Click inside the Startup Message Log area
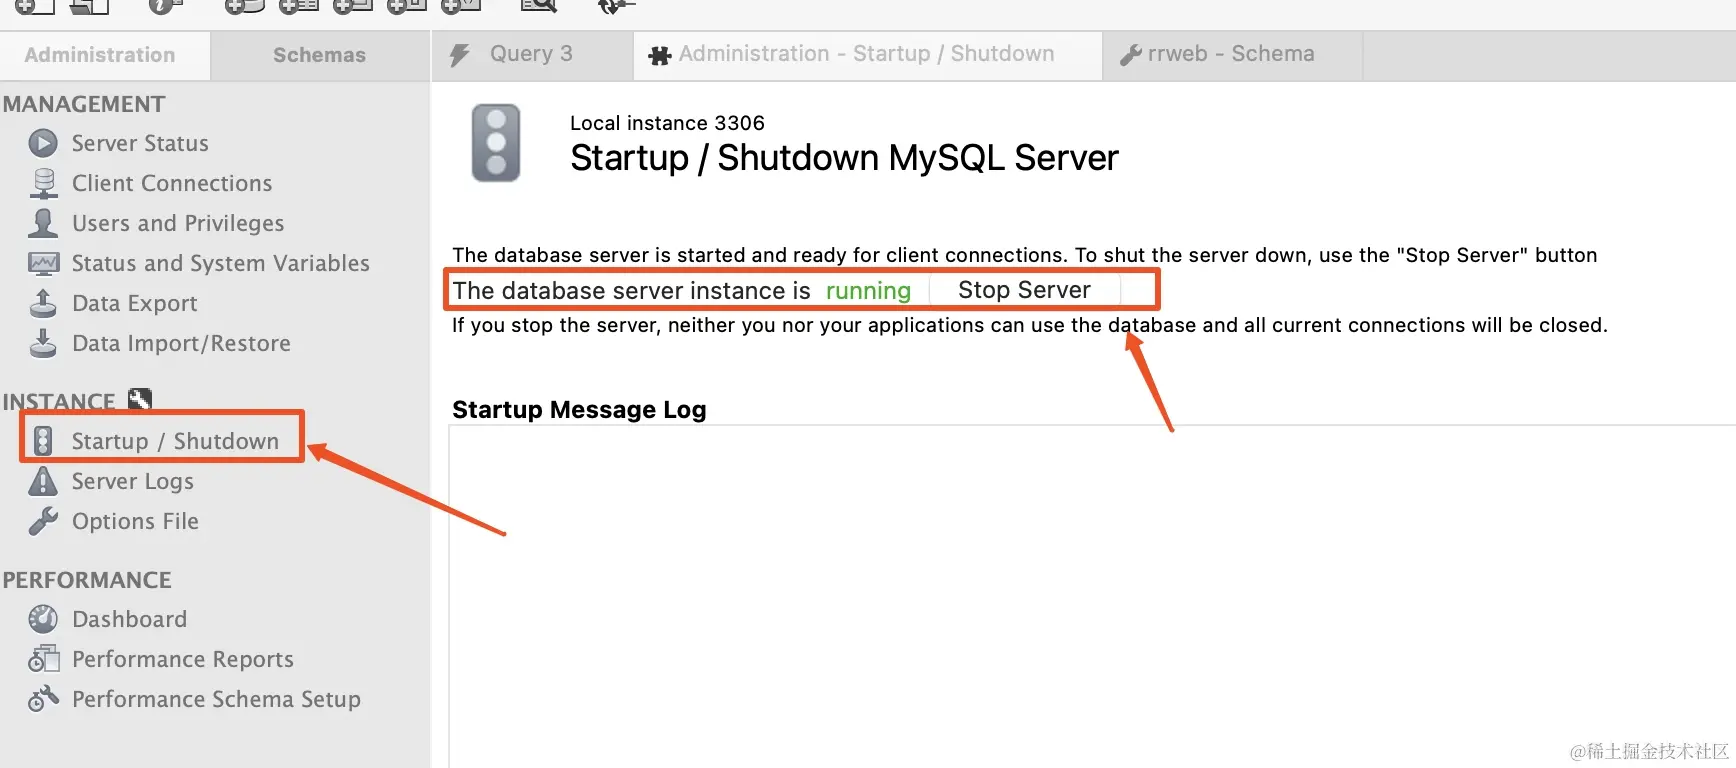This screenshot has width=1736, height=768. pos(1092,596)
